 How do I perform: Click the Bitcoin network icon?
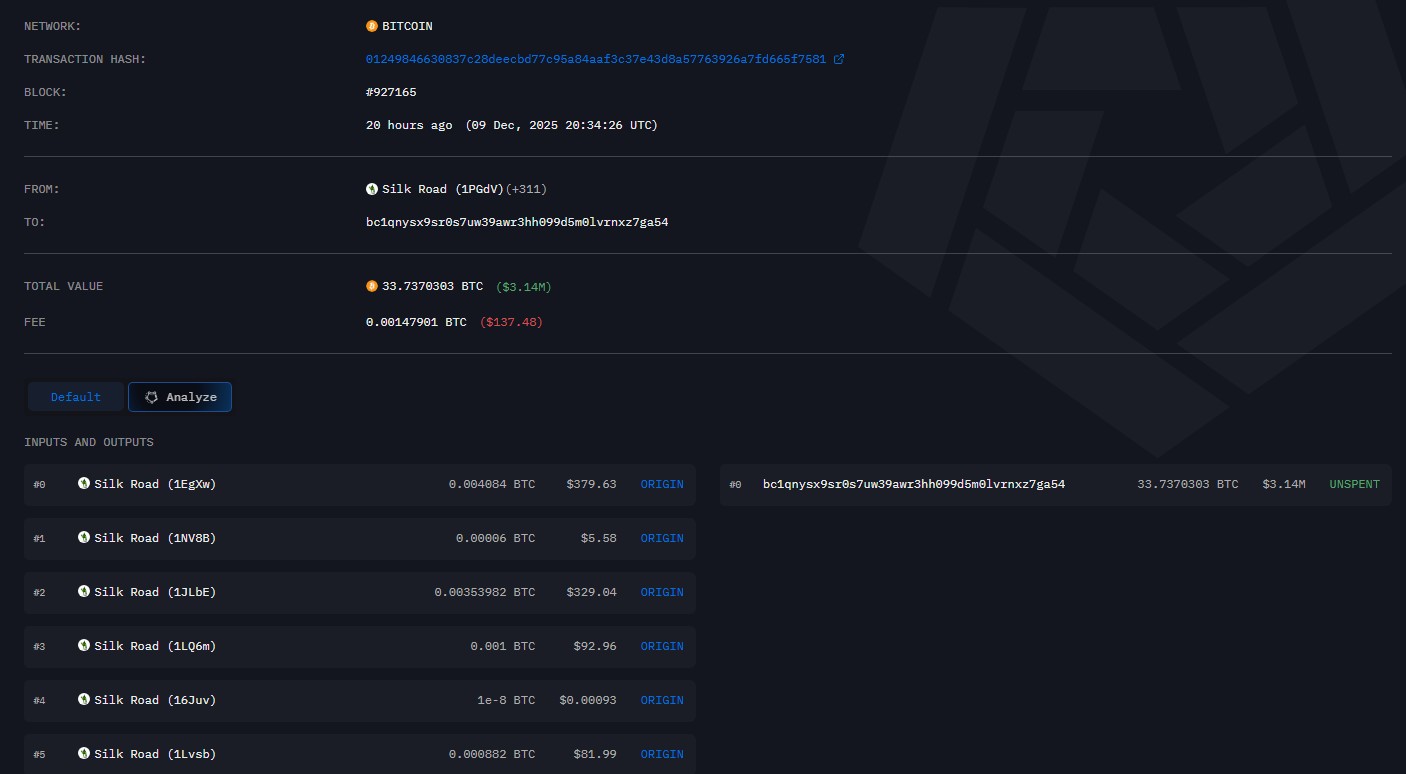pos(371,26)
